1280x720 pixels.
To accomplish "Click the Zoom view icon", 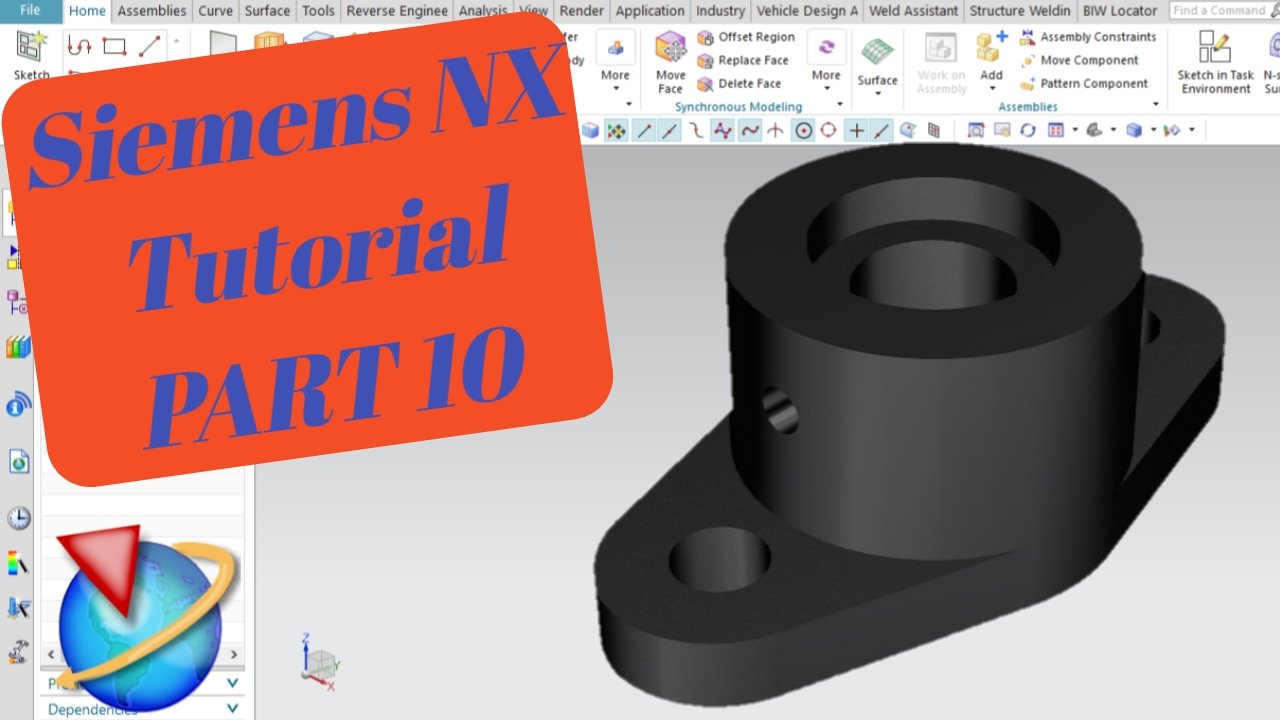I will [1001, 130].
